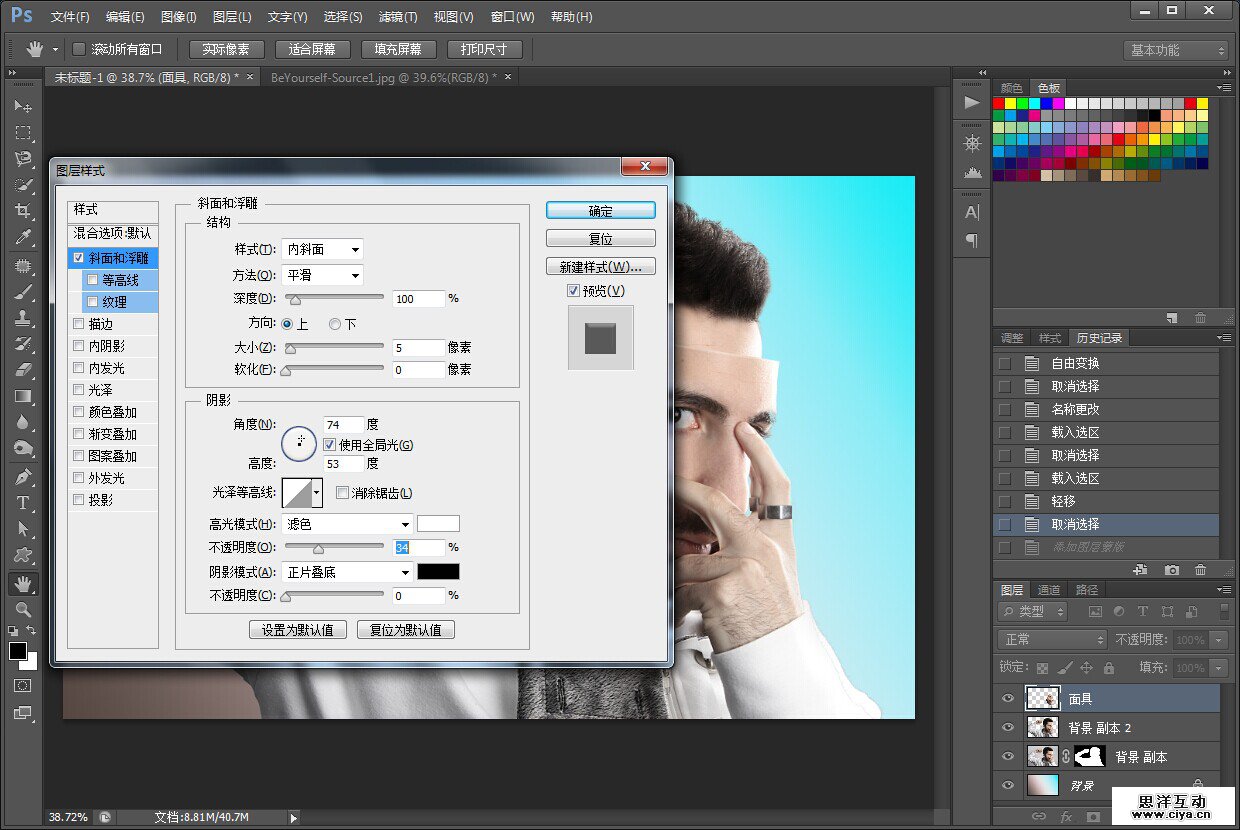The height and width of the screenshot is (830, 1240).
Task: Select the Zoom magnifier tool
Action: click(22, 609)
